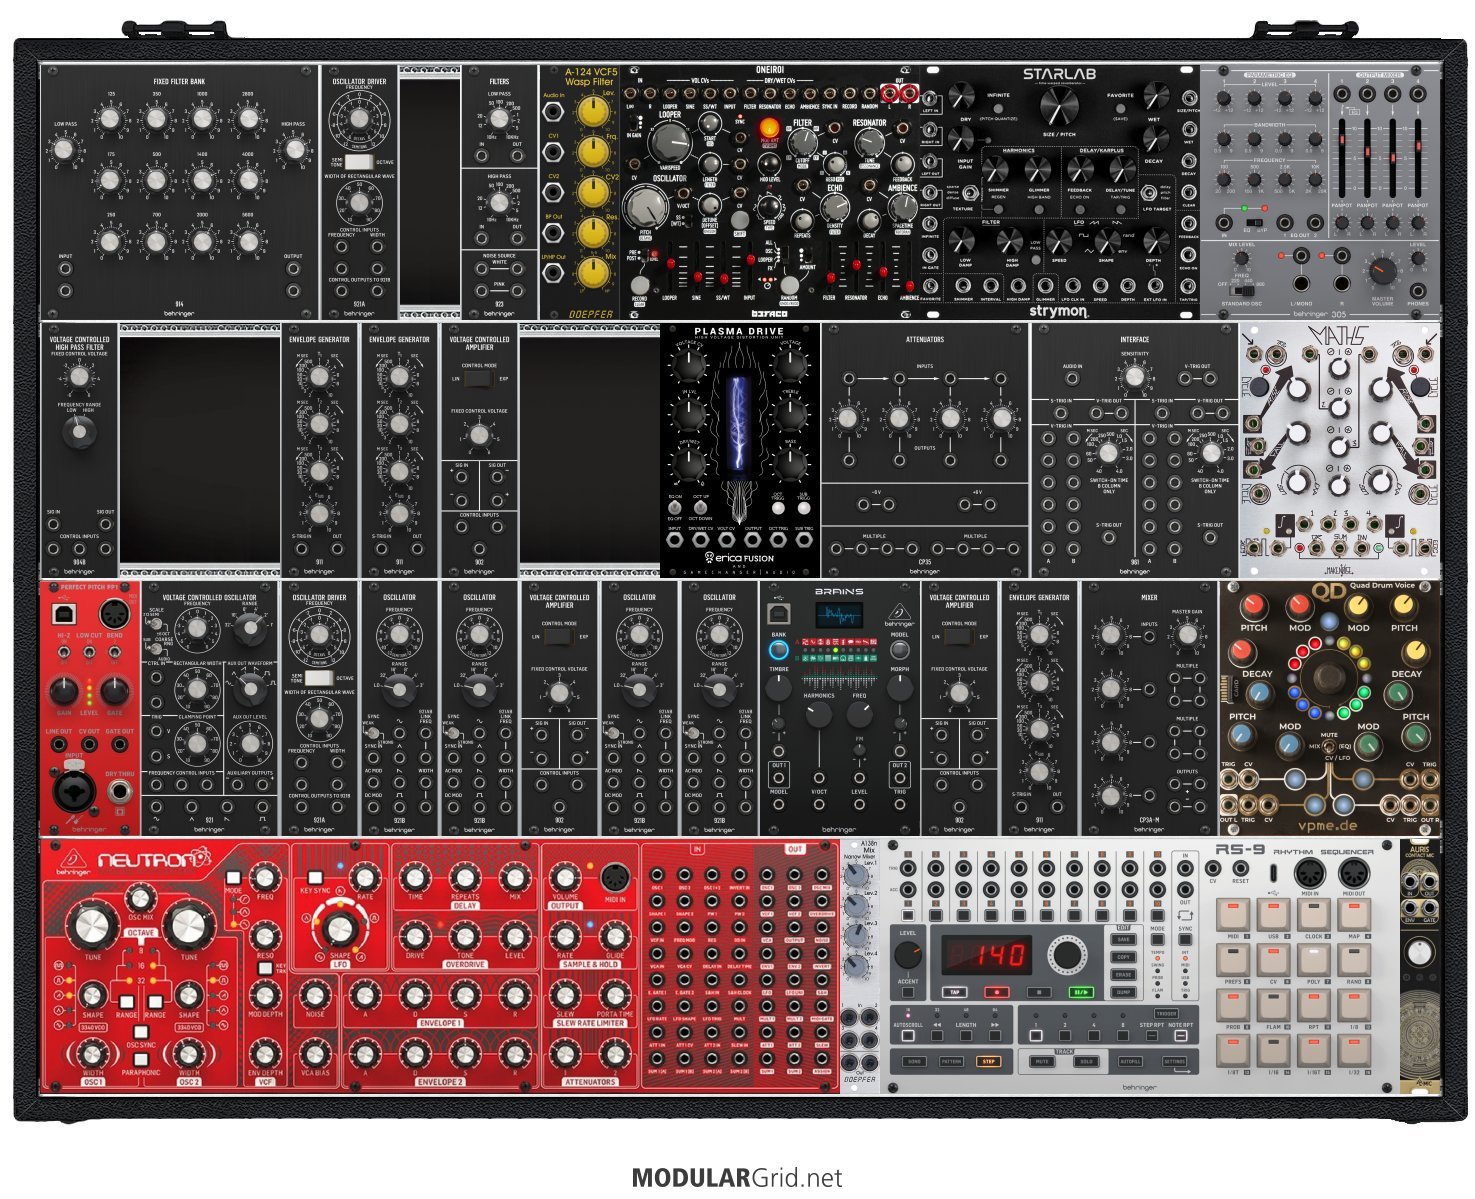Click the RECORD button on Oneiroi
1475x1199 pixels.
point(640,284)
